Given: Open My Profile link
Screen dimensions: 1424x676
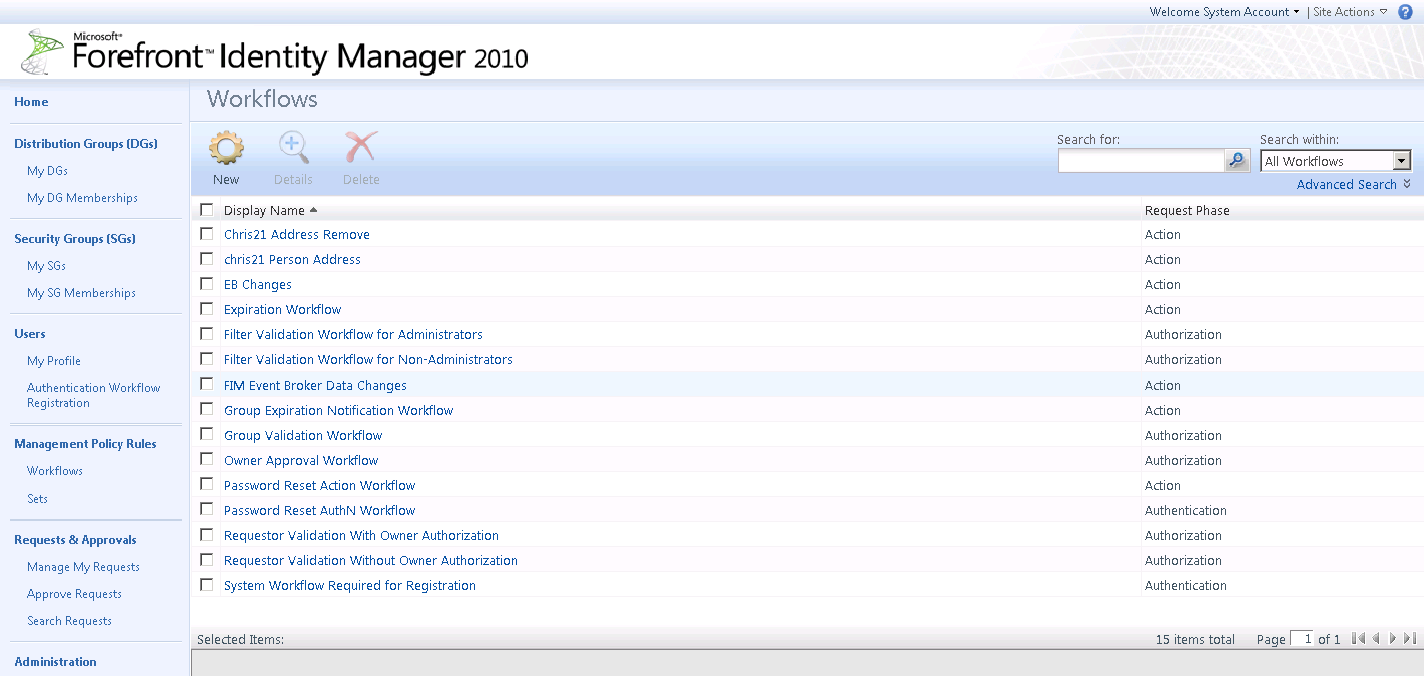Looking at the screenshot, I should pos(54,361).
